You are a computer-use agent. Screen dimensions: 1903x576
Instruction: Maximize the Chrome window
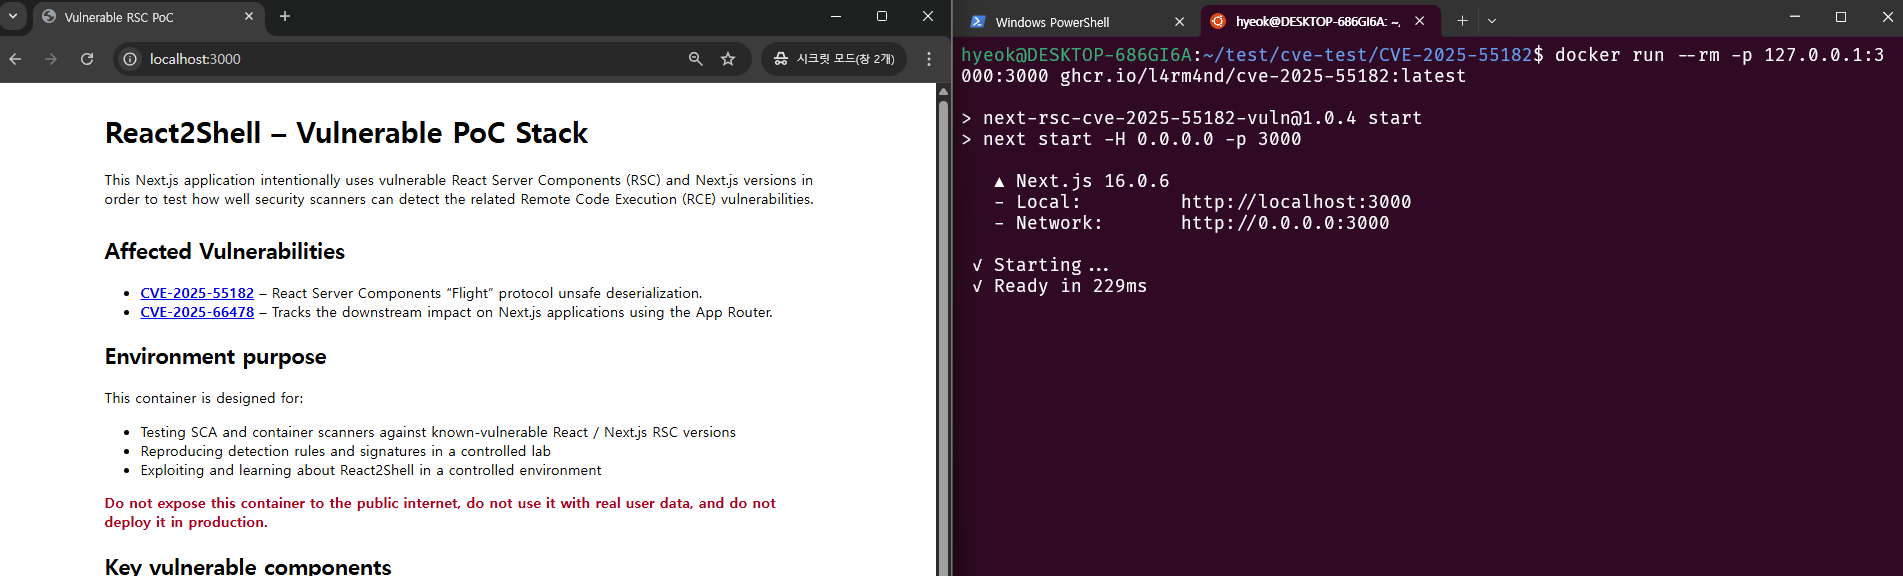coord(882,16)
